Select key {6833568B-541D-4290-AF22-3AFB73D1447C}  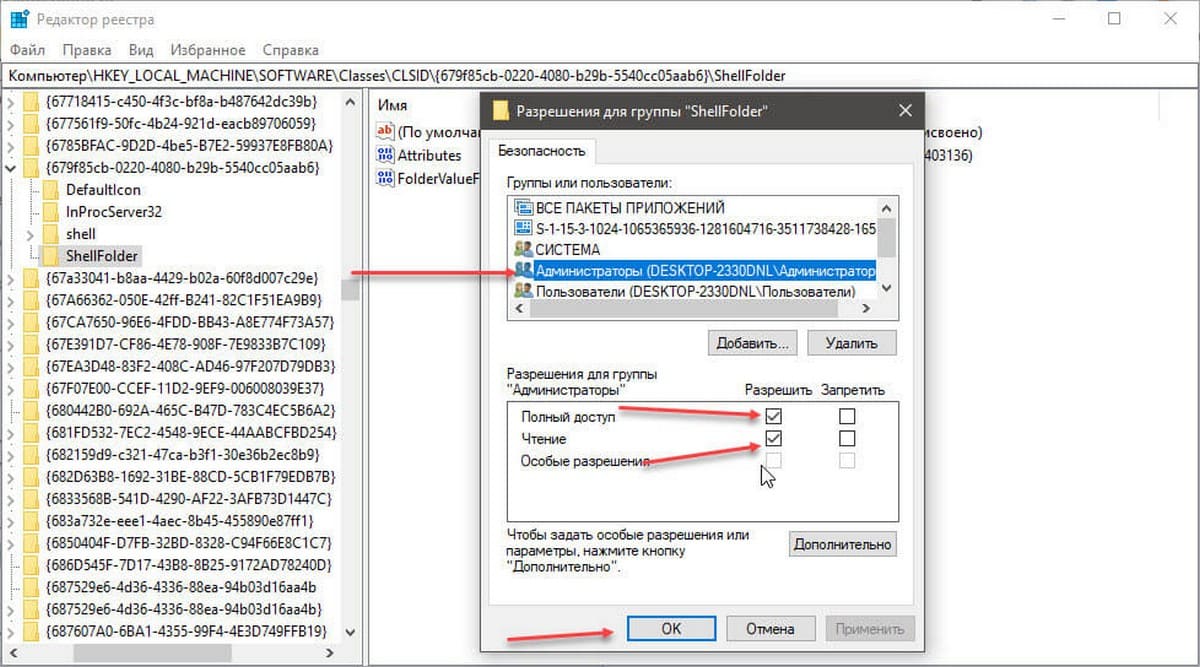[188, 498]
